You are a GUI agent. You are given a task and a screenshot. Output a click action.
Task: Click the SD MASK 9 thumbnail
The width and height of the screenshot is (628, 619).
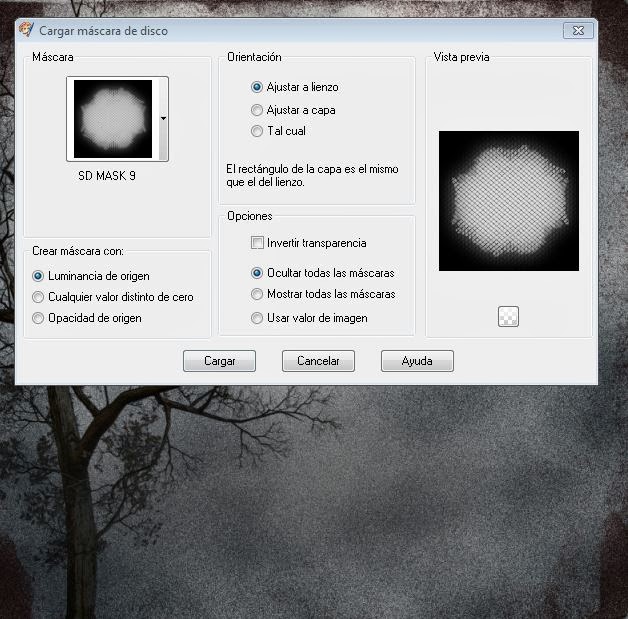click(x=113, y=119)
